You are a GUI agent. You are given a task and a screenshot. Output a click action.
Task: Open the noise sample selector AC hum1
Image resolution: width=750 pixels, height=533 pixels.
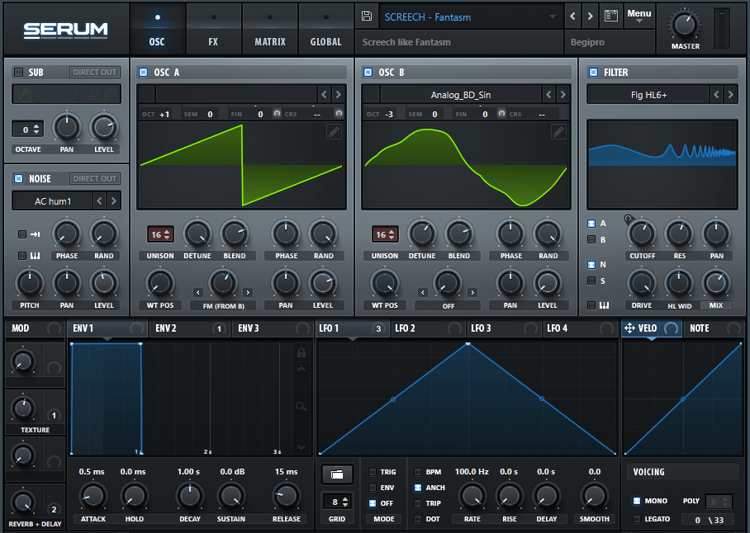(x=52, y=201)
